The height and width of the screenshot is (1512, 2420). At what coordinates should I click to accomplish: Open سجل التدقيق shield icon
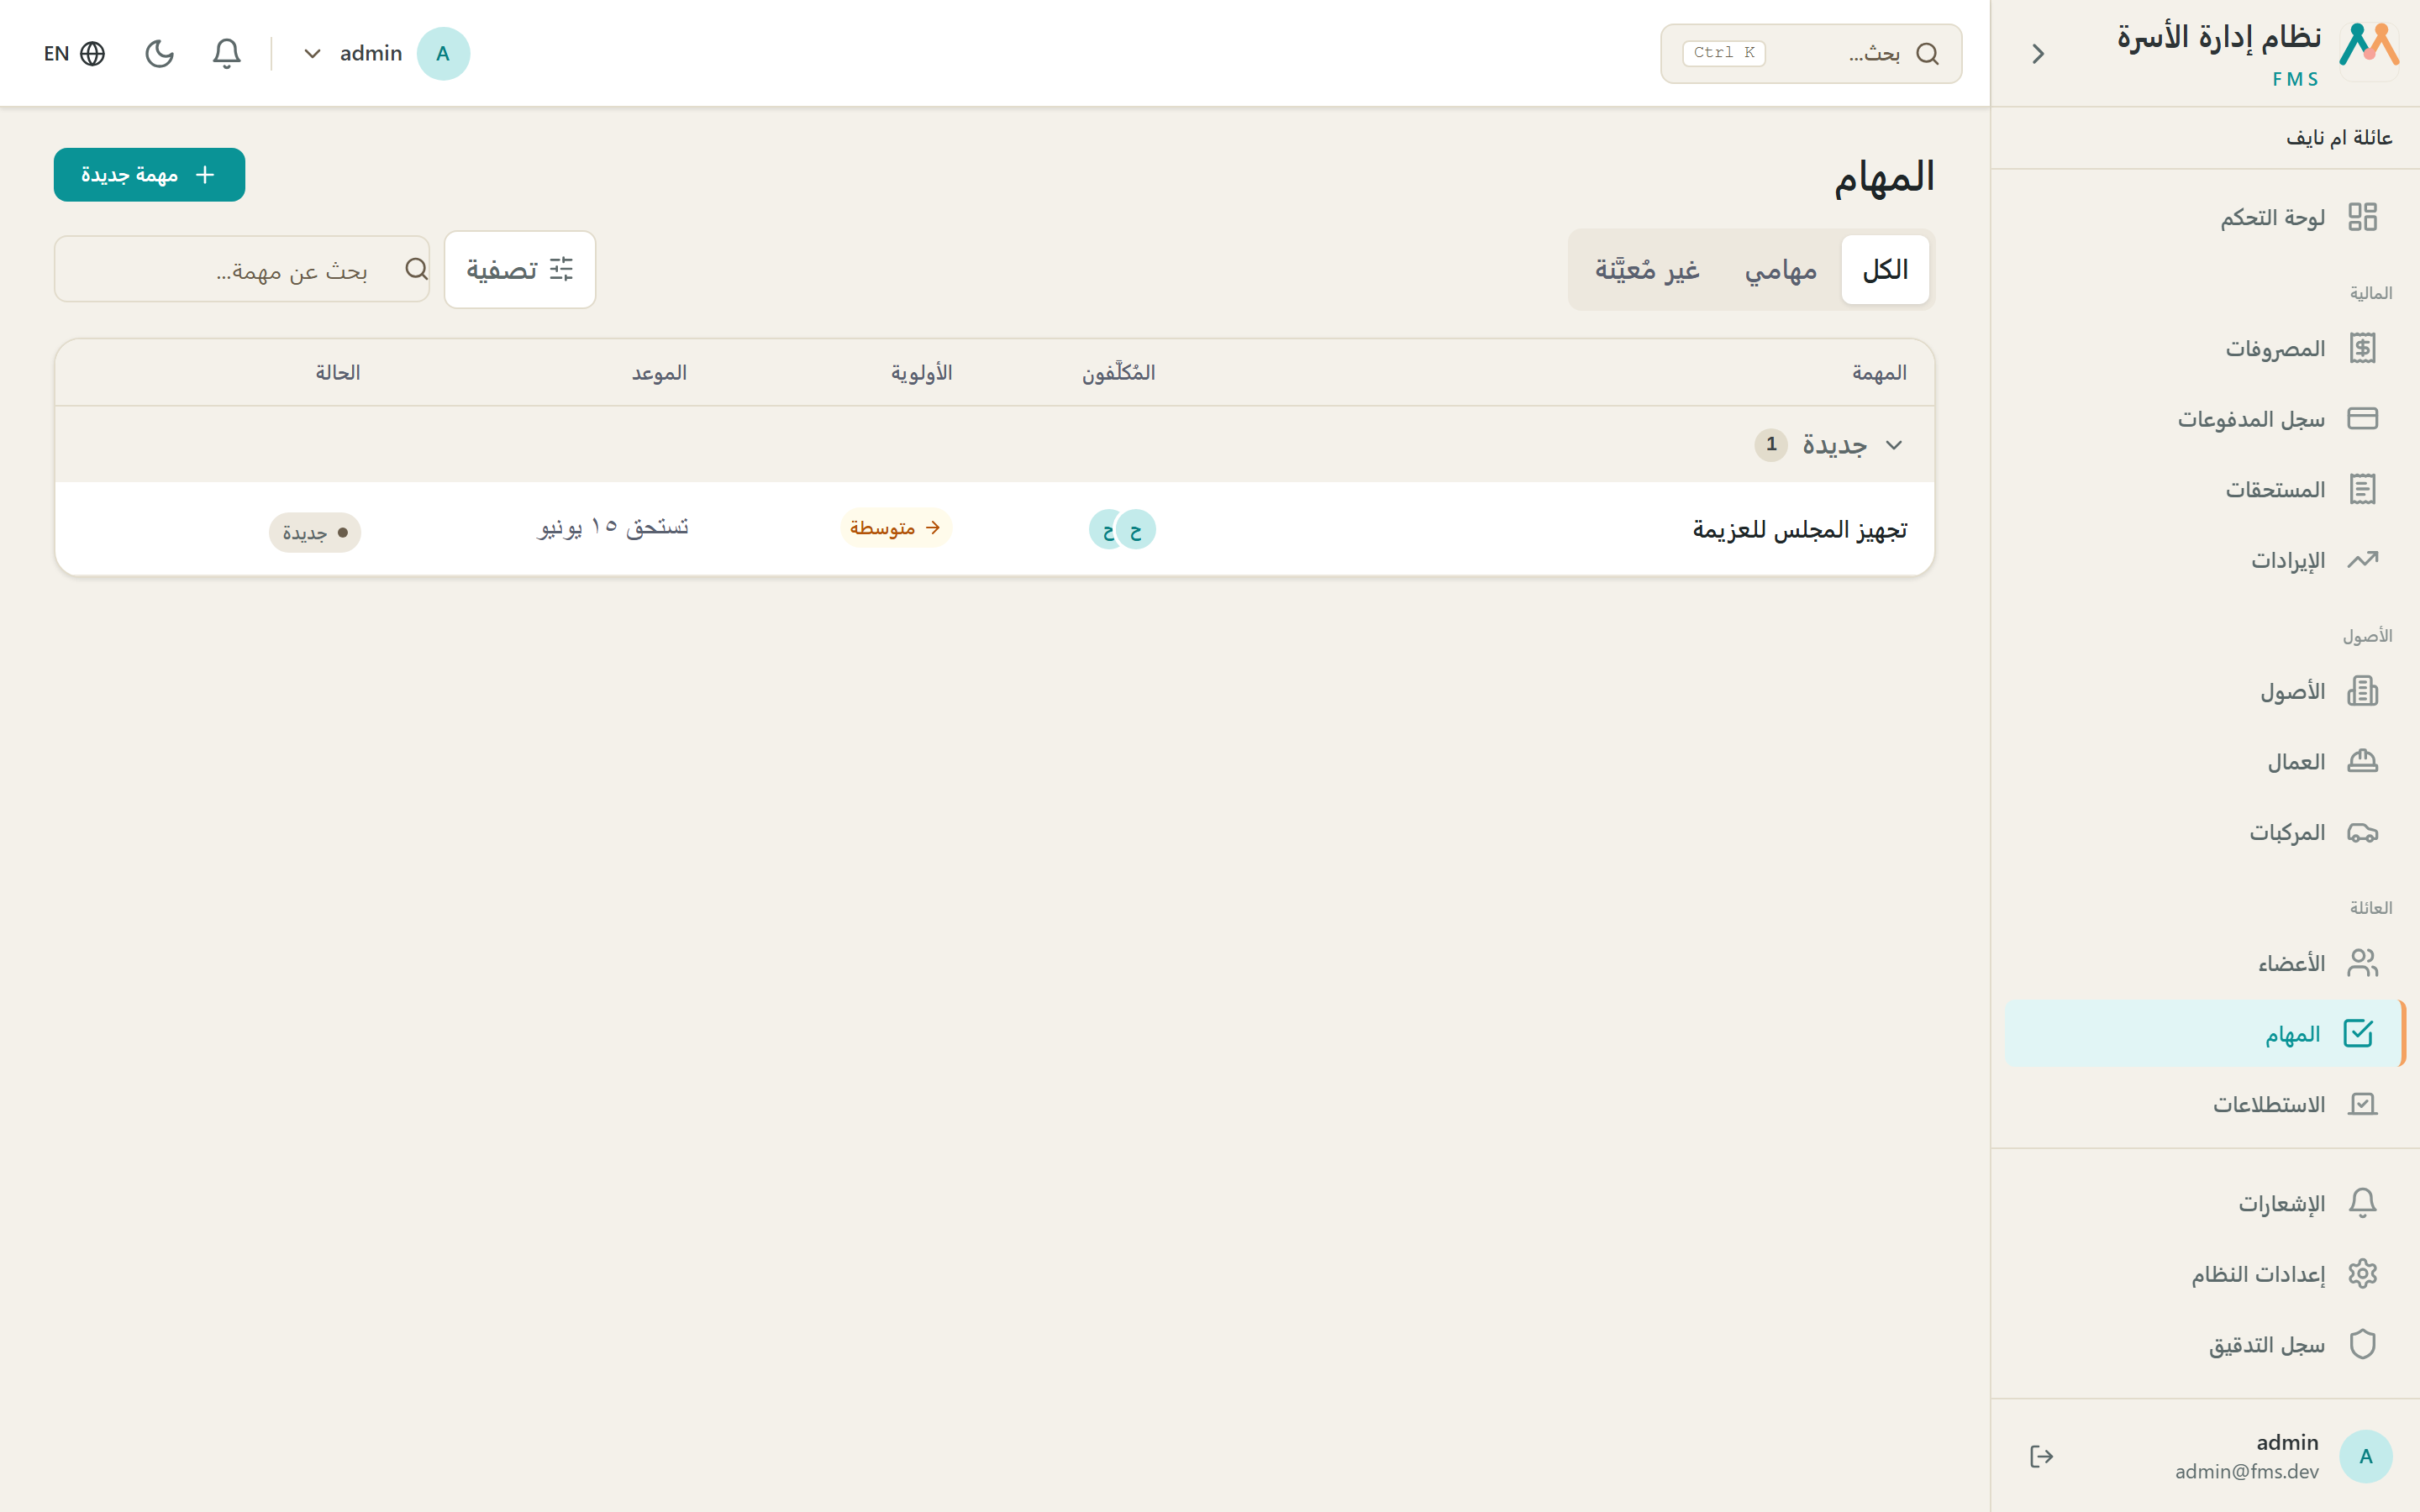[2362, 1344]
